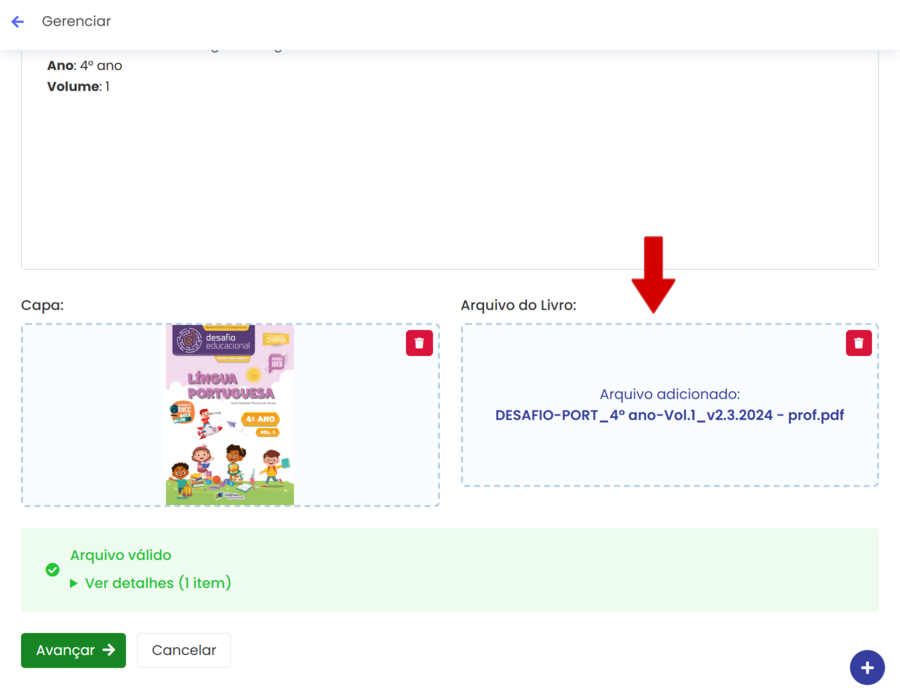Click the arrow icon inside the Avançar button
900x700 pixels.
pyautogui.click(x=109, y=650)
